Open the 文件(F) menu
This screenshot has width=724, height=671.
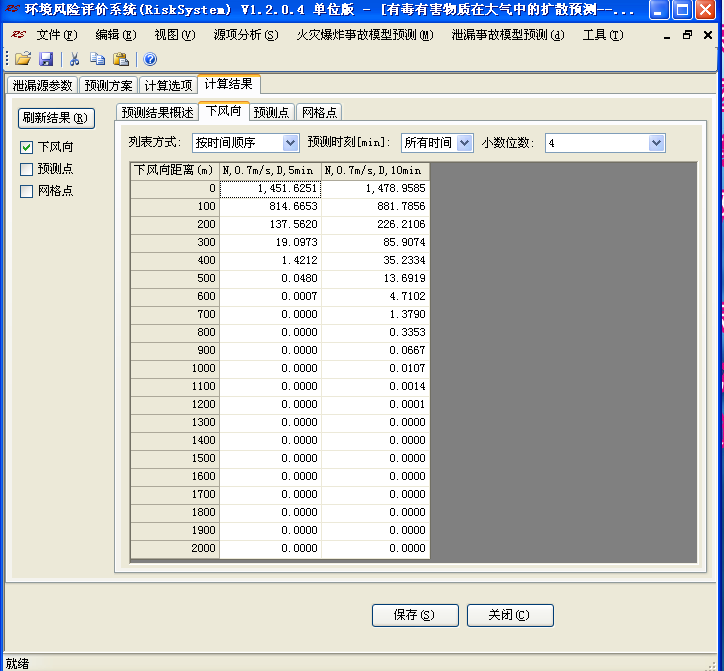click(x=57, y=35)
